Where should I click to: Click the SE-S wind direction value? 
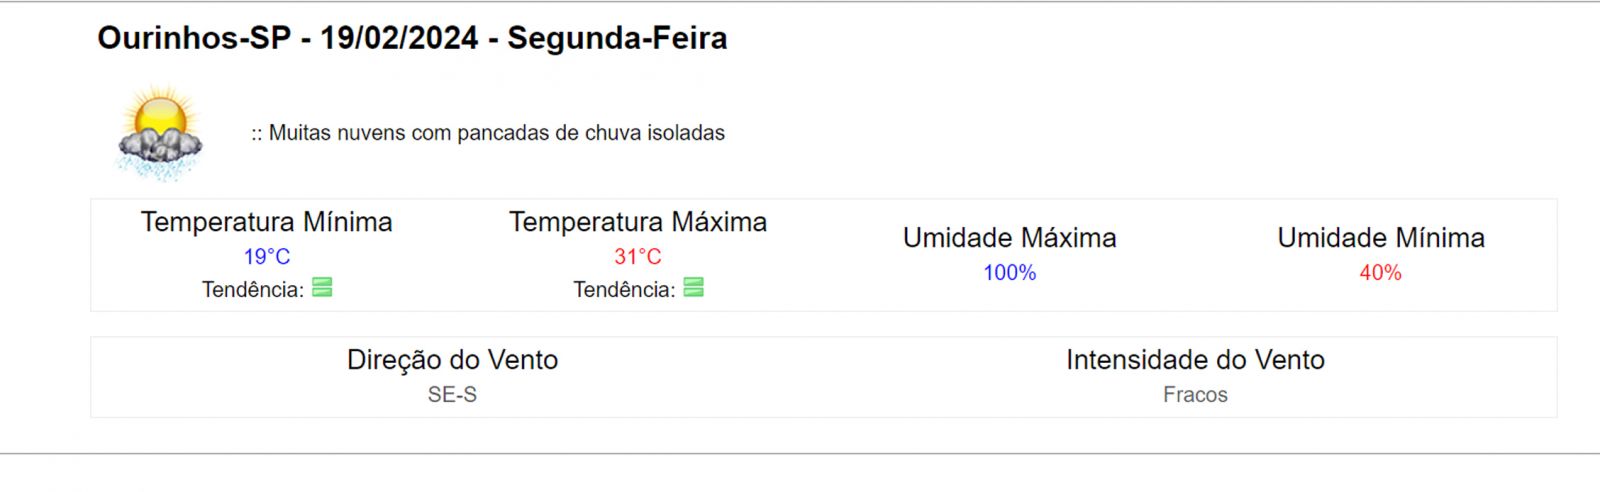point(453,395)
